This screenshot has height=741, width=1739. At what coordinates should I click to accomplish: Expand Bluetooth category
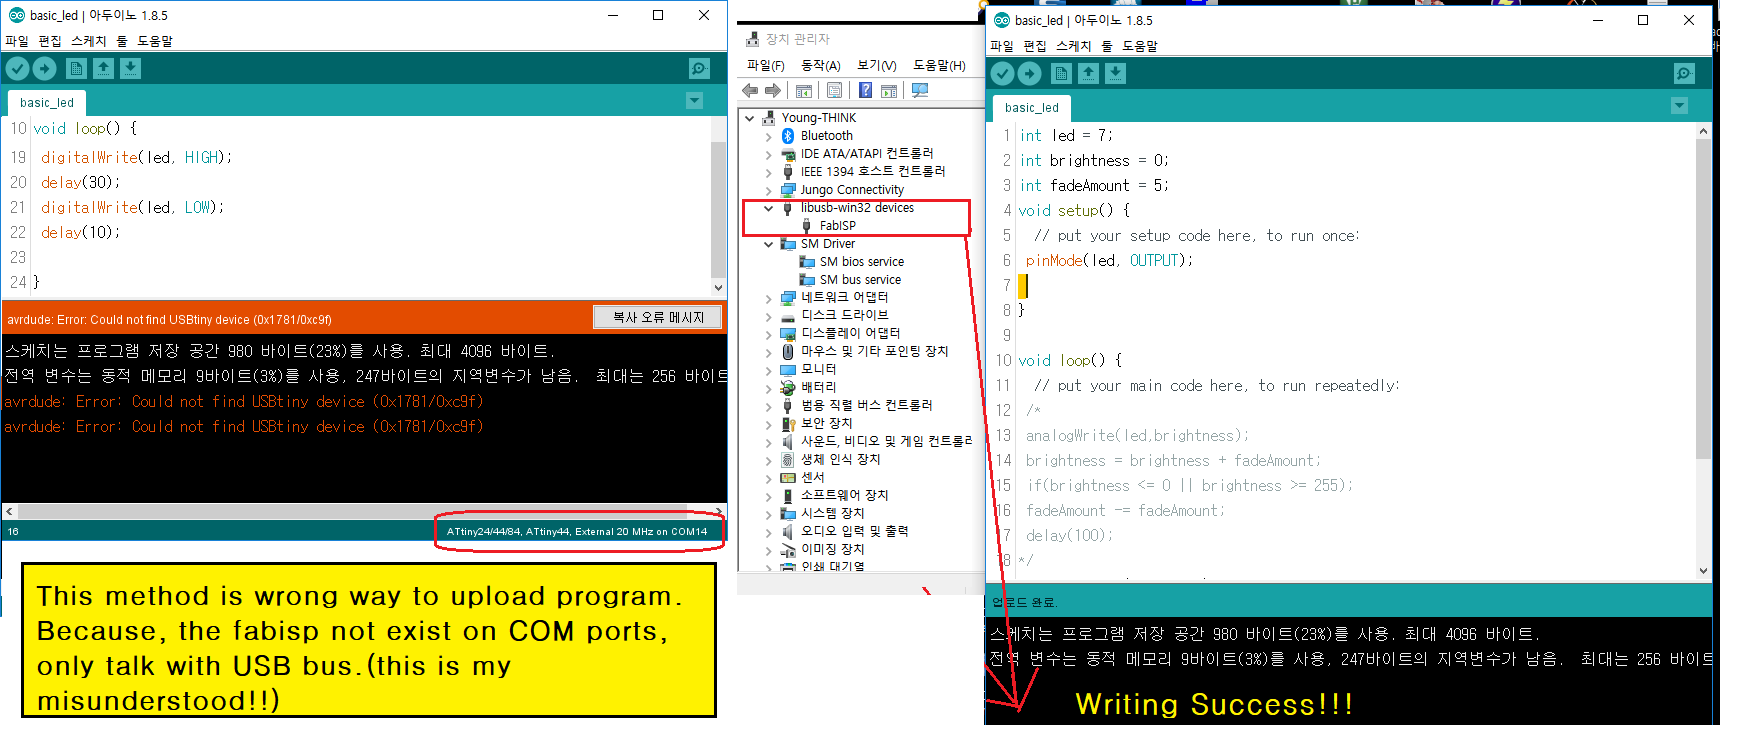[x=768, y=135]
